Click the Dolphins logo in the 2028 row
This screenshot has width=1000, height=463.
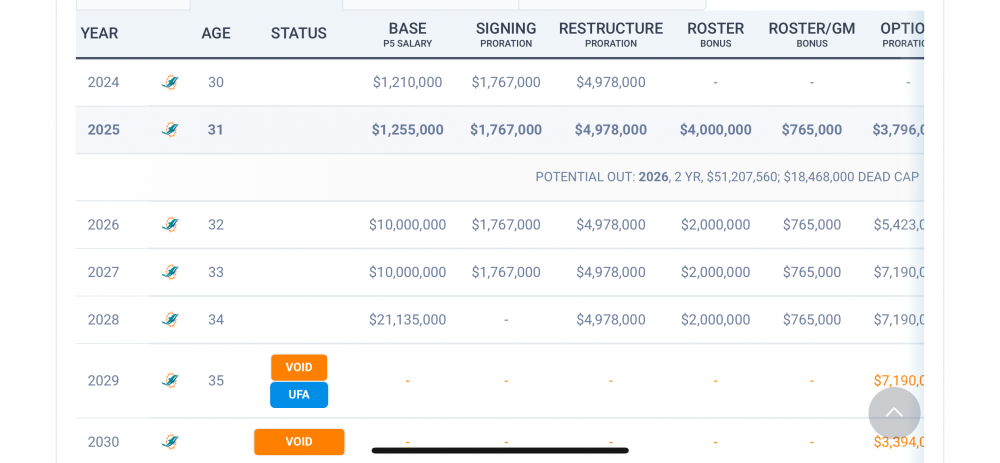(x=170, y=320)
